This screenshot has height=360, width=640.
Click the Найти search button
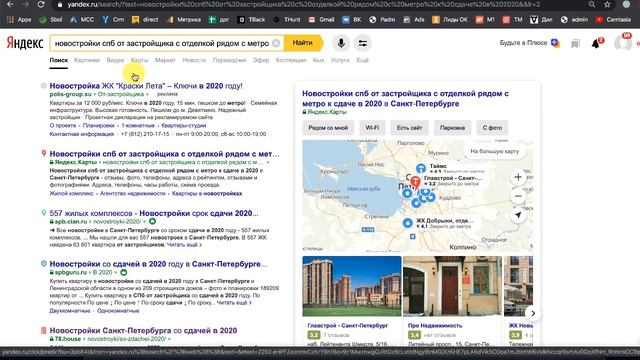coord(303,43)
